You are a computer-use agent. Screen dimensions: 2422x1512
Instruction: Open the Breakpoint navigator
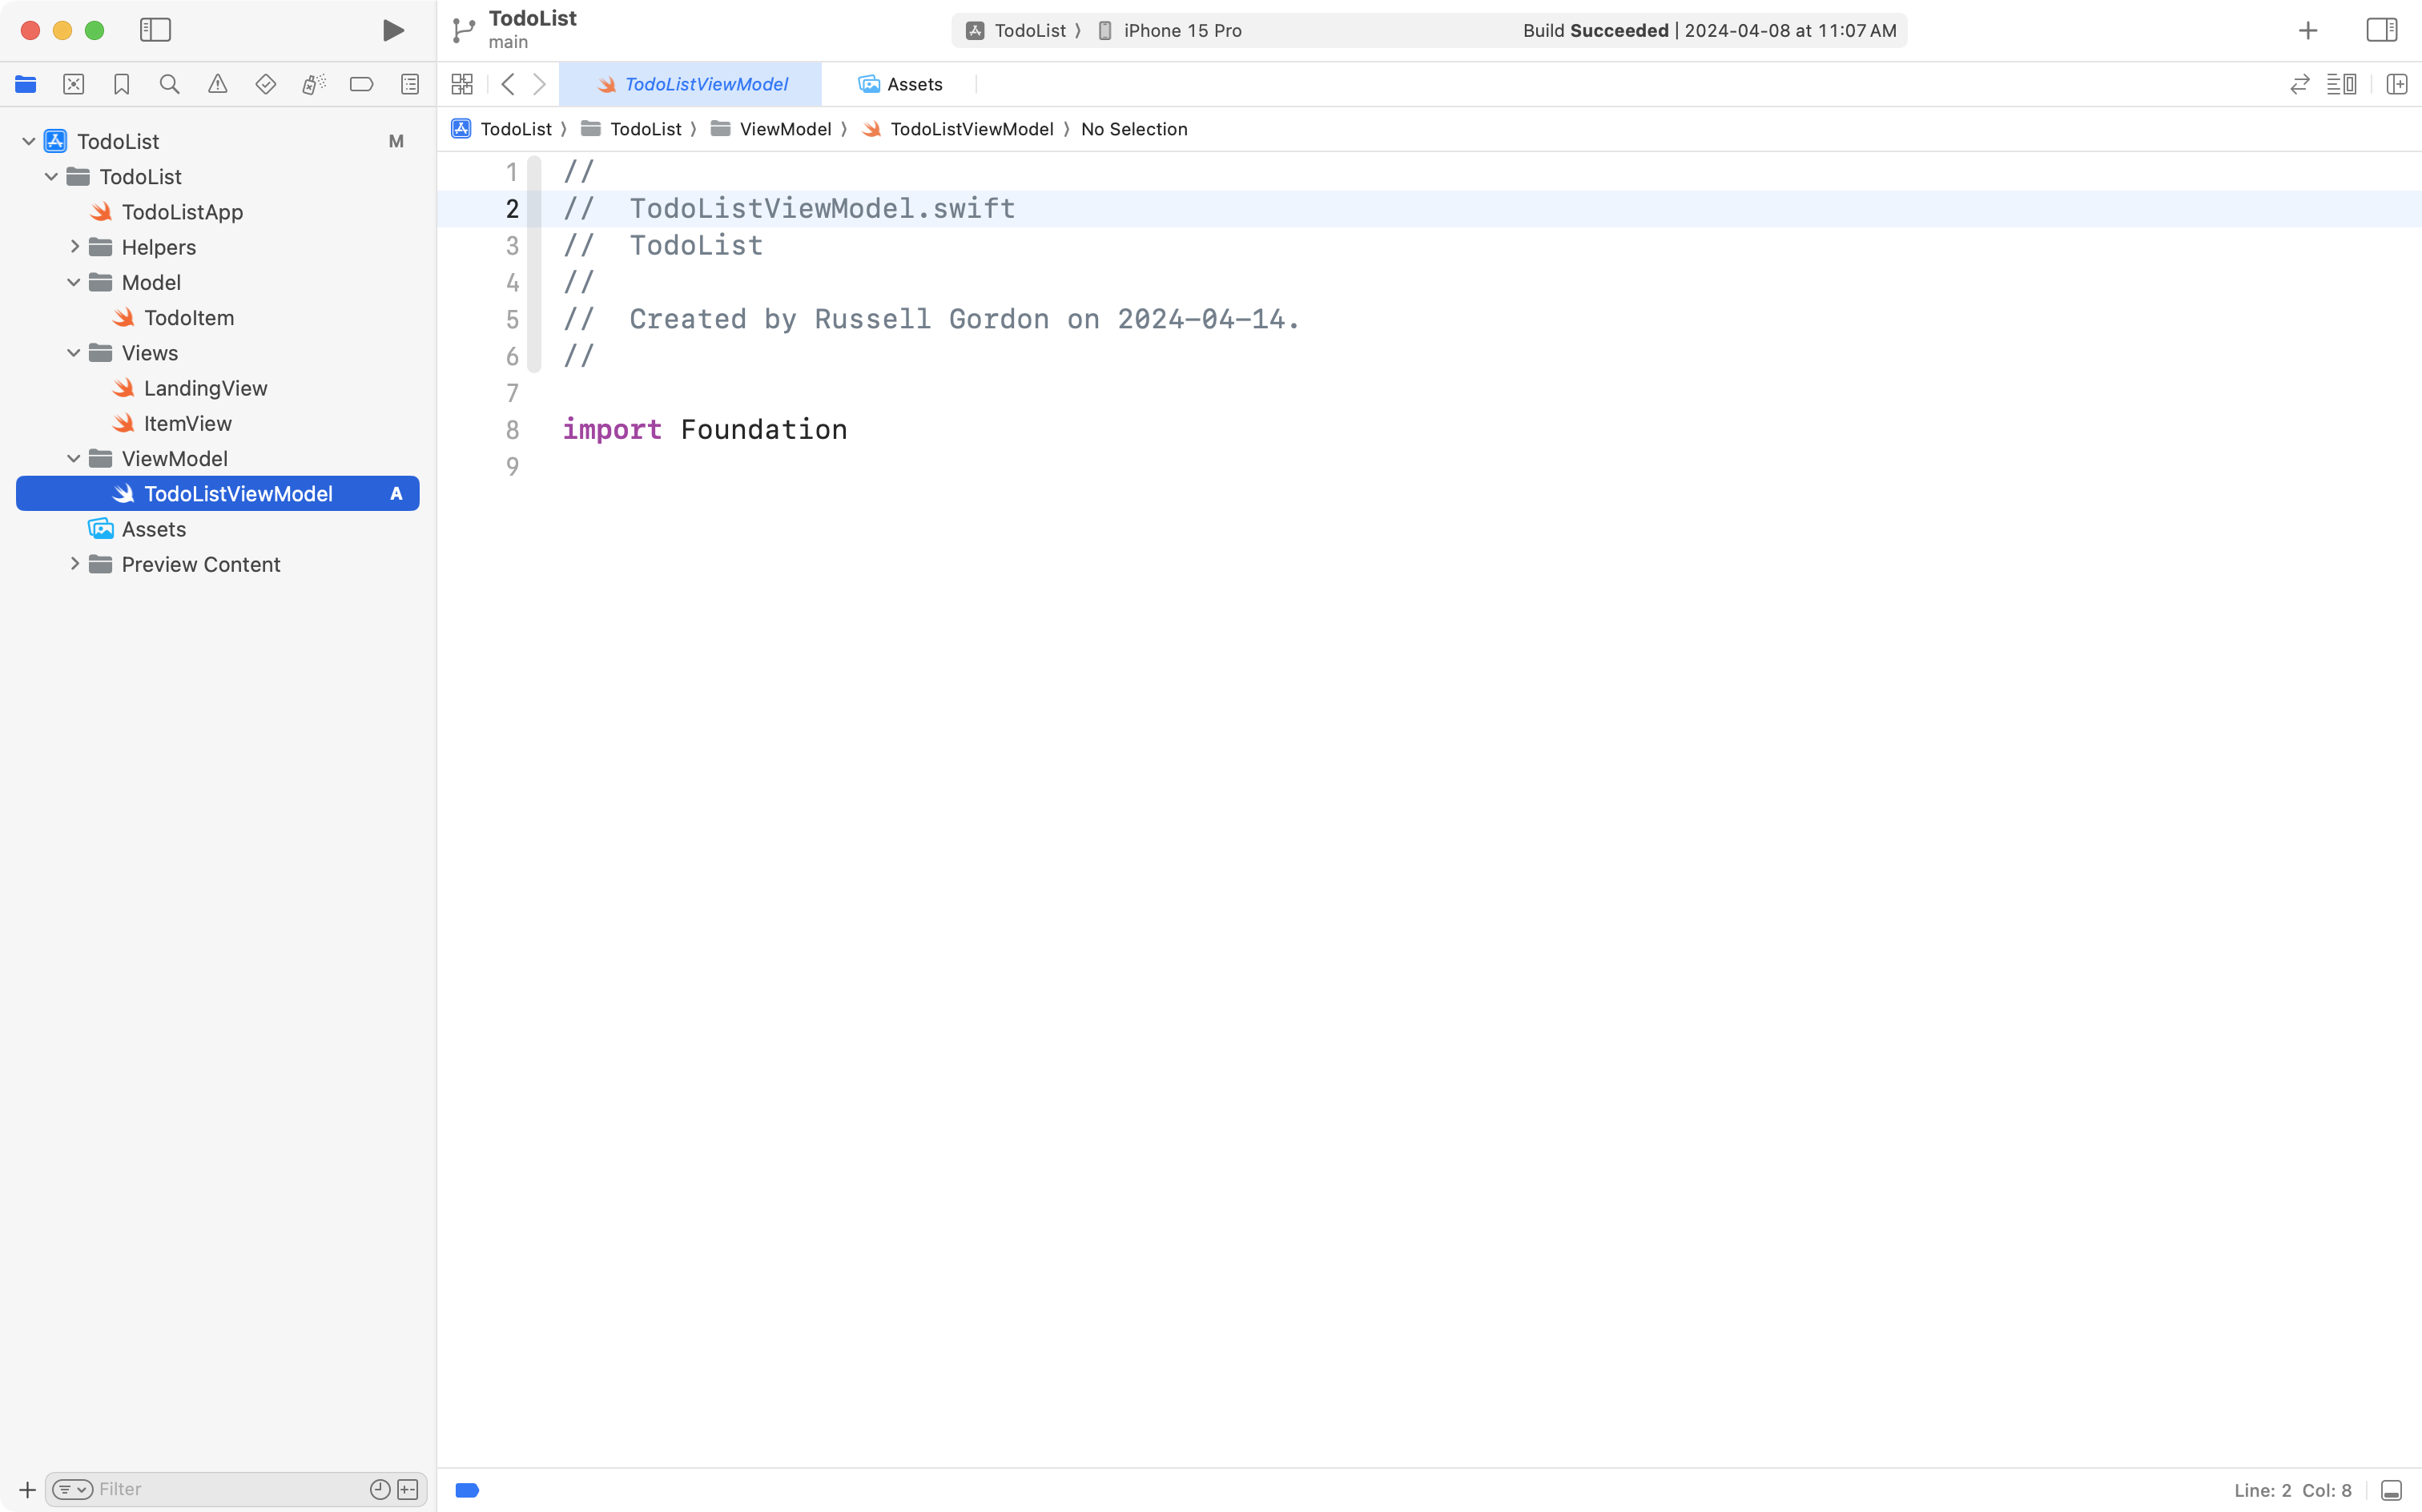[361, 84]
